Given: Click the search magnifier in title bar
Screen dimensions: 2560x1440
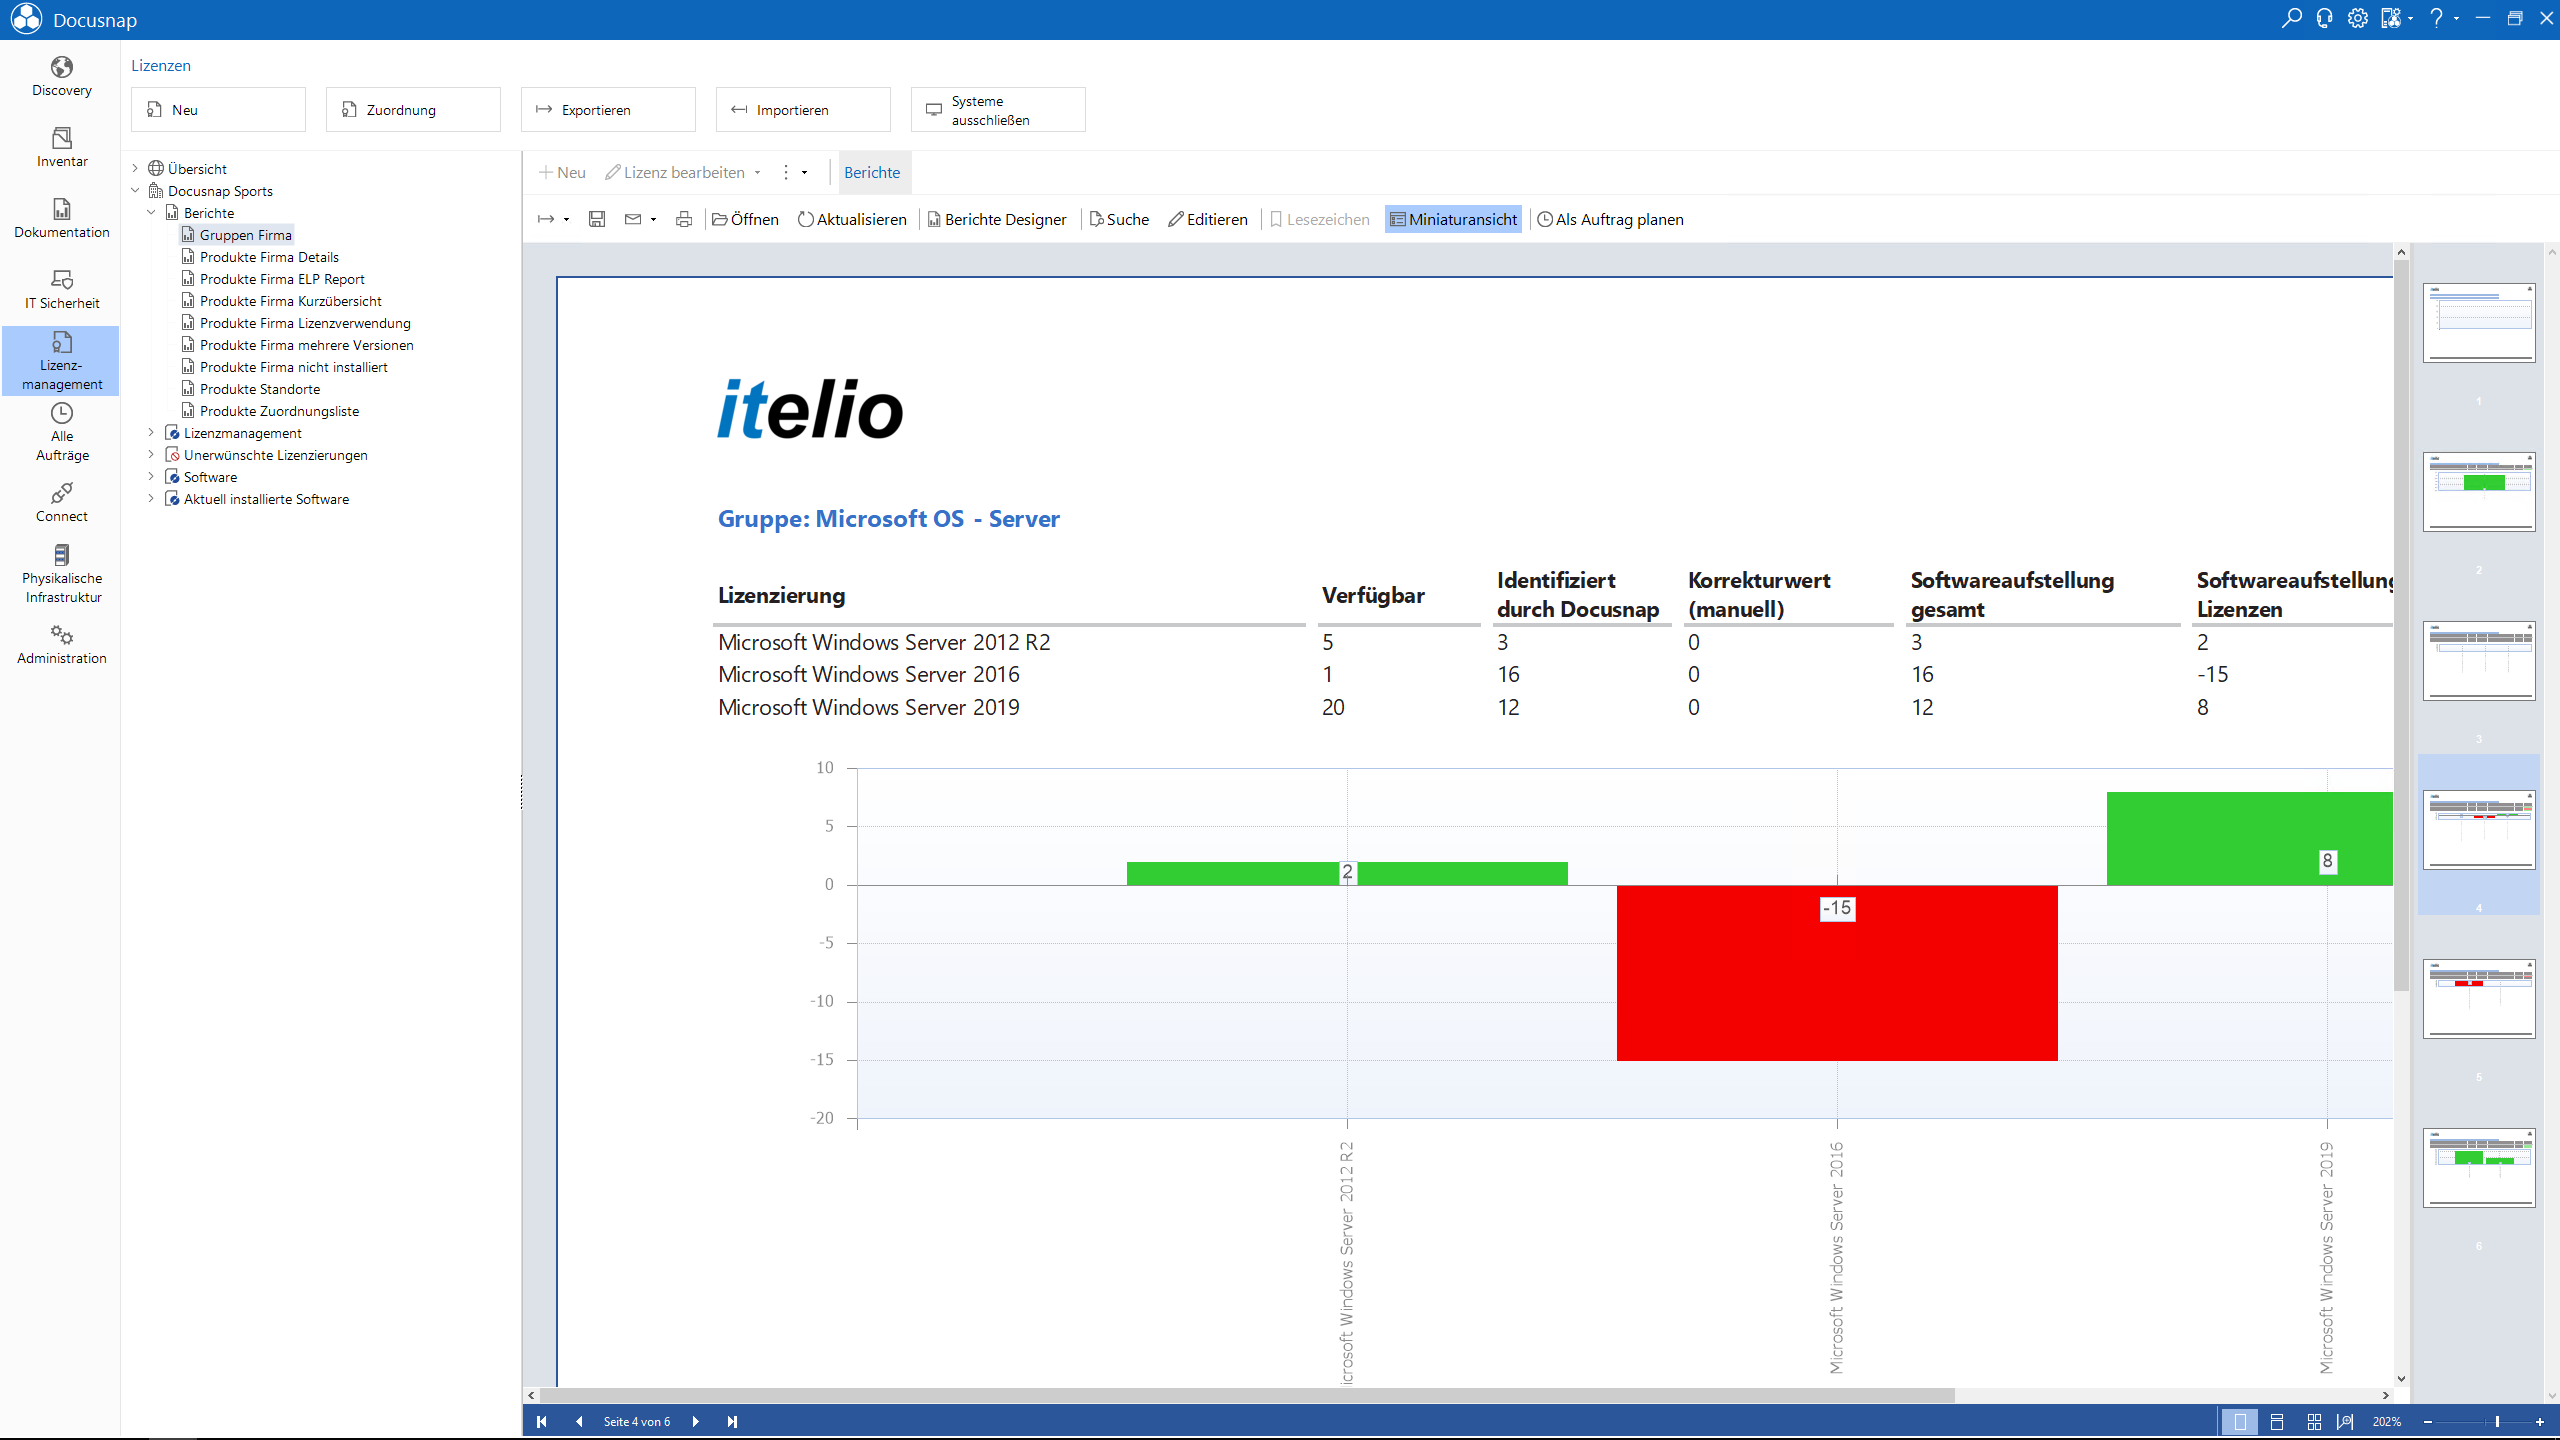Looking at the screenshot, I should (x=2291, y=19).
